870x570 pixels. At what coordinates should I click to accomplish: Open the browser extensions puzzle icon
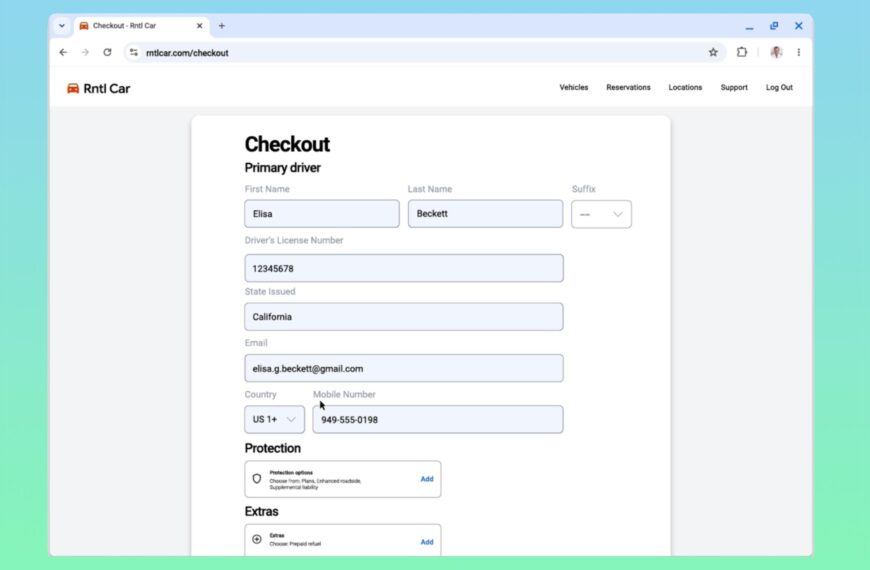coord(742,52)
